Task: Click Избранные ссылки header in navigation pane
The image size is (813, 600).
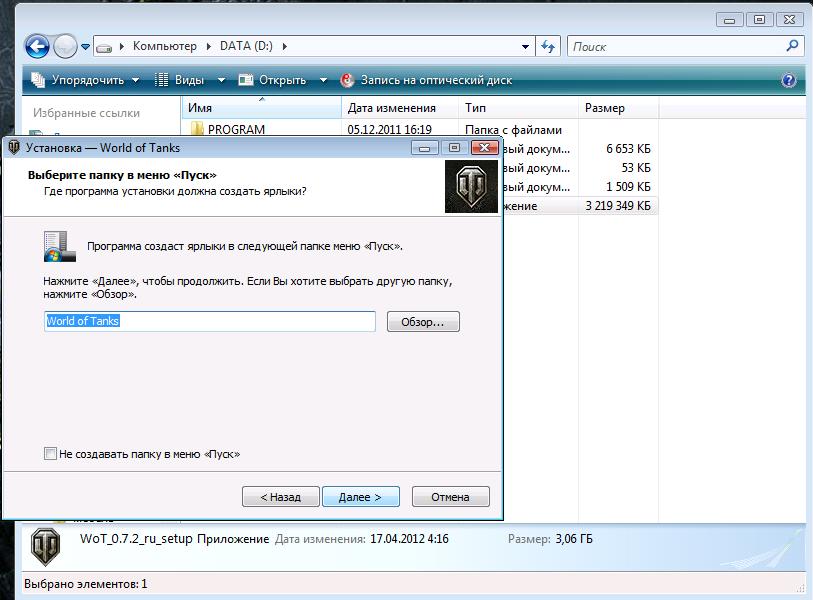Action: 87,113
